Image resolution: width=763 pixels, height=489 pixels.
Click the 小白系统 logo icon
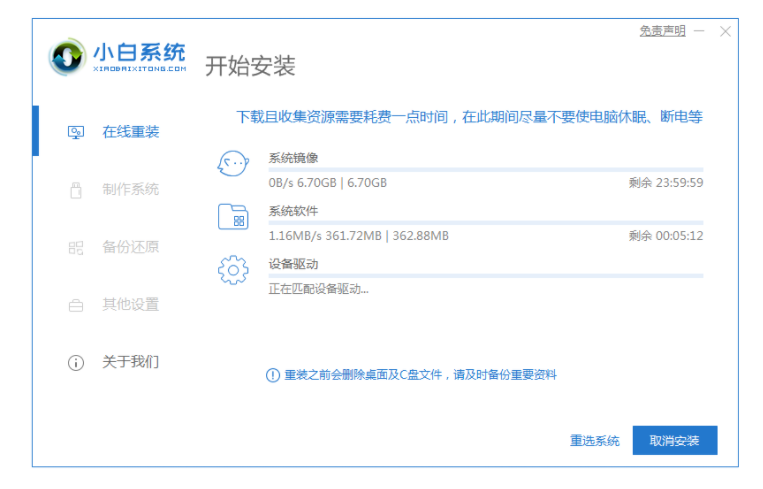point(68,56)
